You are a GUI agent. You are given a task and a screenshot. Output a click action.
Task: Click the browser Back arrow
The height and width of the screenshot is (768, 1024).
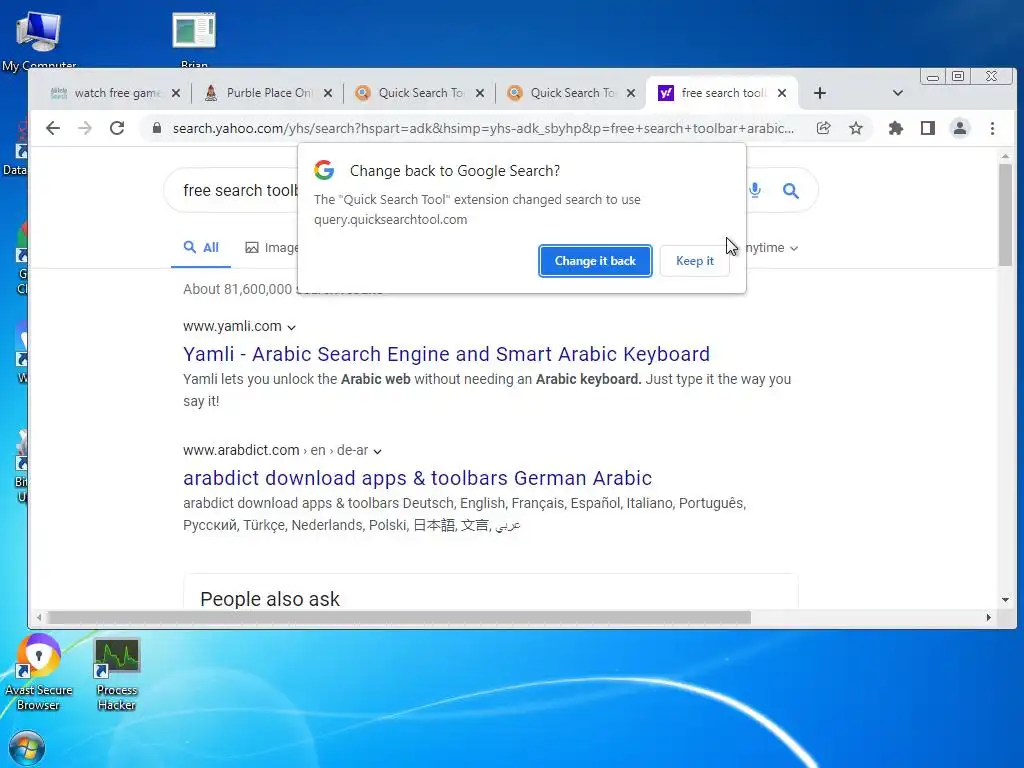click(x=53, y=128)
